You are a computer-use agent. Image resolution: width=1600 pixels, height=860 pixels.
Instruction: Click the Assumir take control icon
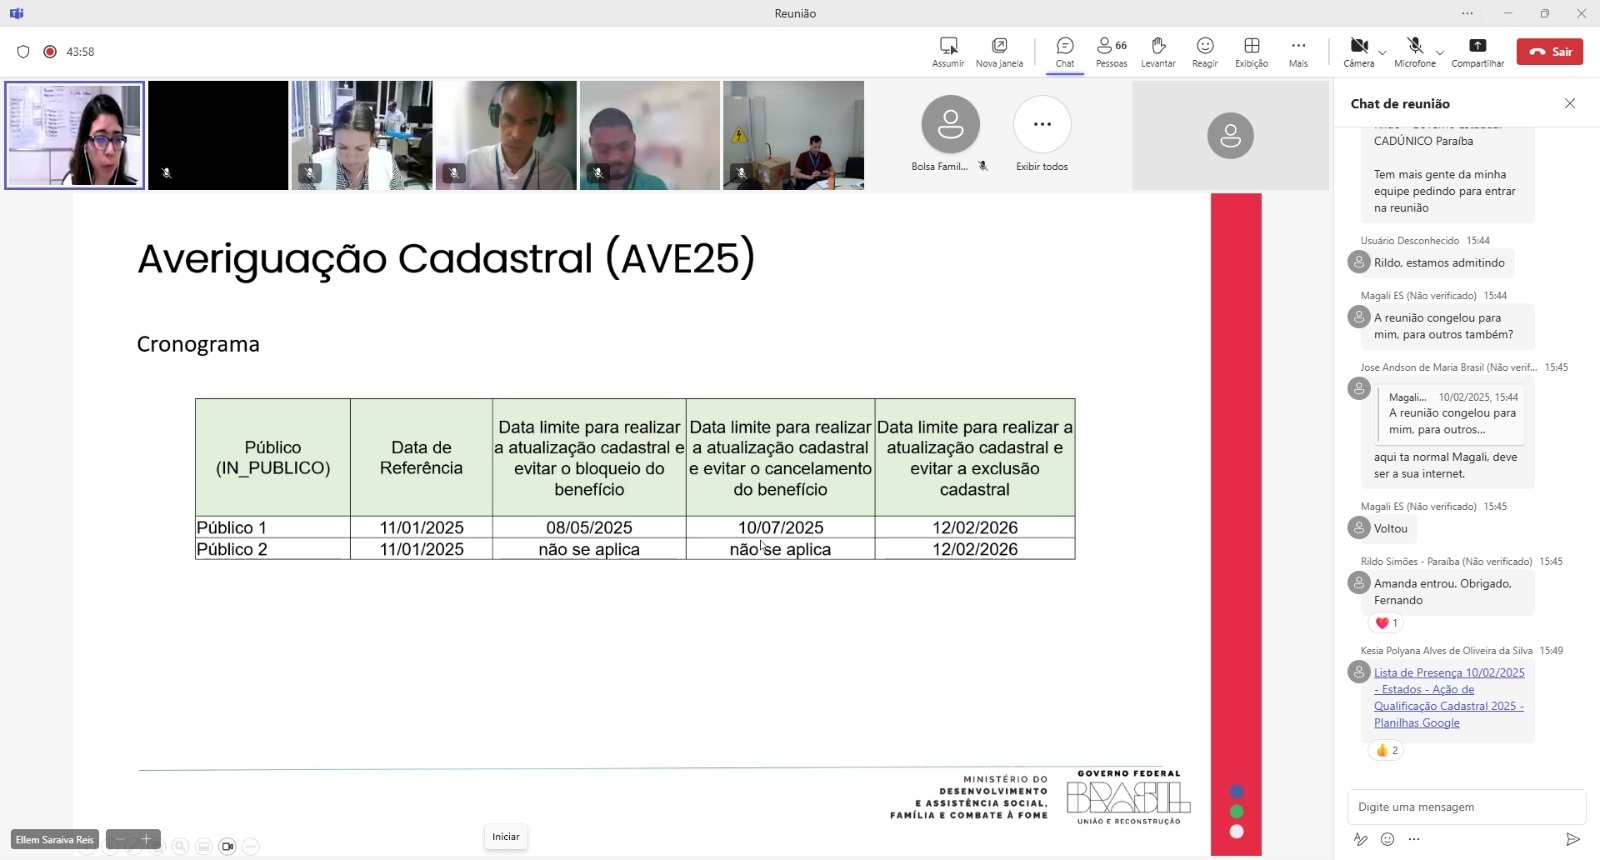click(x=948, y=46)
